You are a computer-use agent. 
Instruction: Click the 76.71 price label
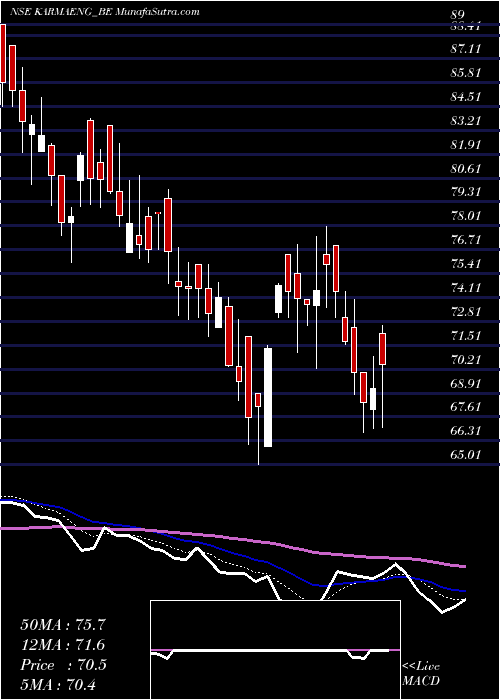(466, 241)
